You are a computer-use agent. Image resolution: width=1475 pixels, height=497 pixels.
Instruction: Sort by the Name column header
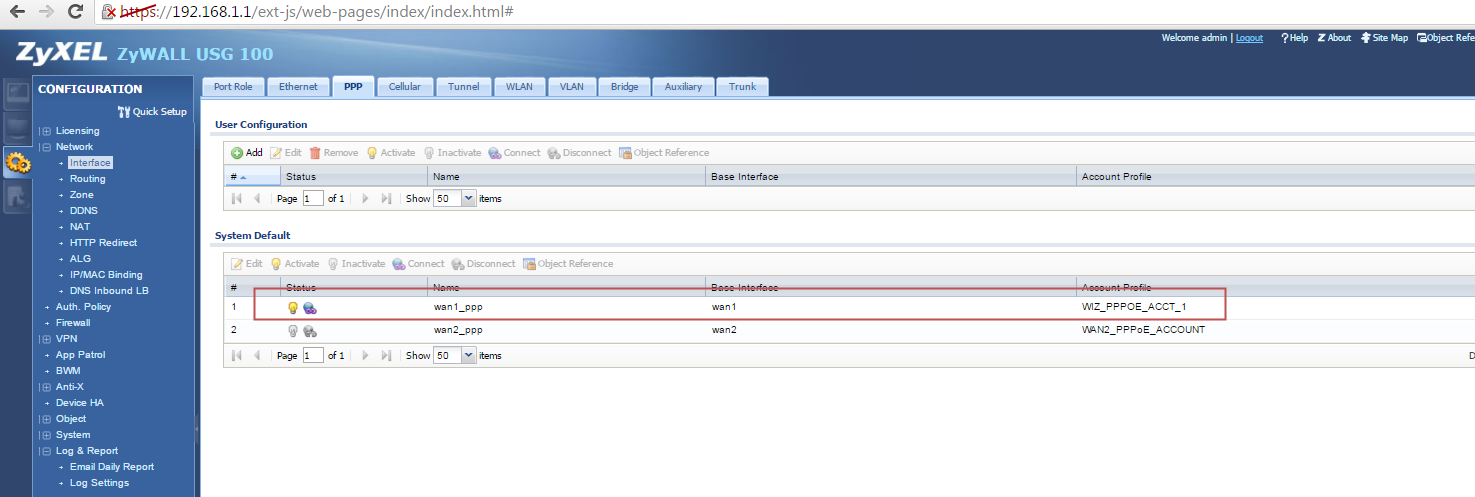coord(566,177)
